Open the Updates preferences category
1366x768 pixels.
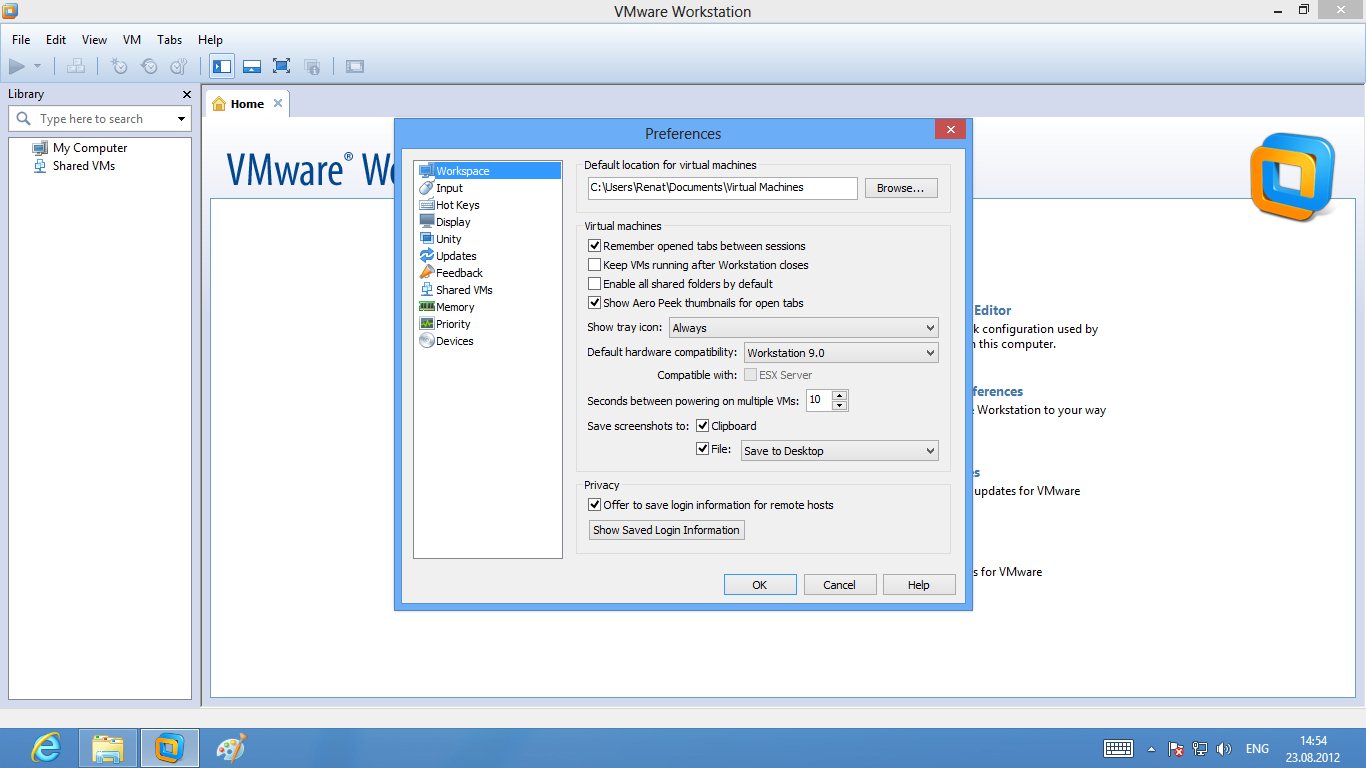click(455, 256)
